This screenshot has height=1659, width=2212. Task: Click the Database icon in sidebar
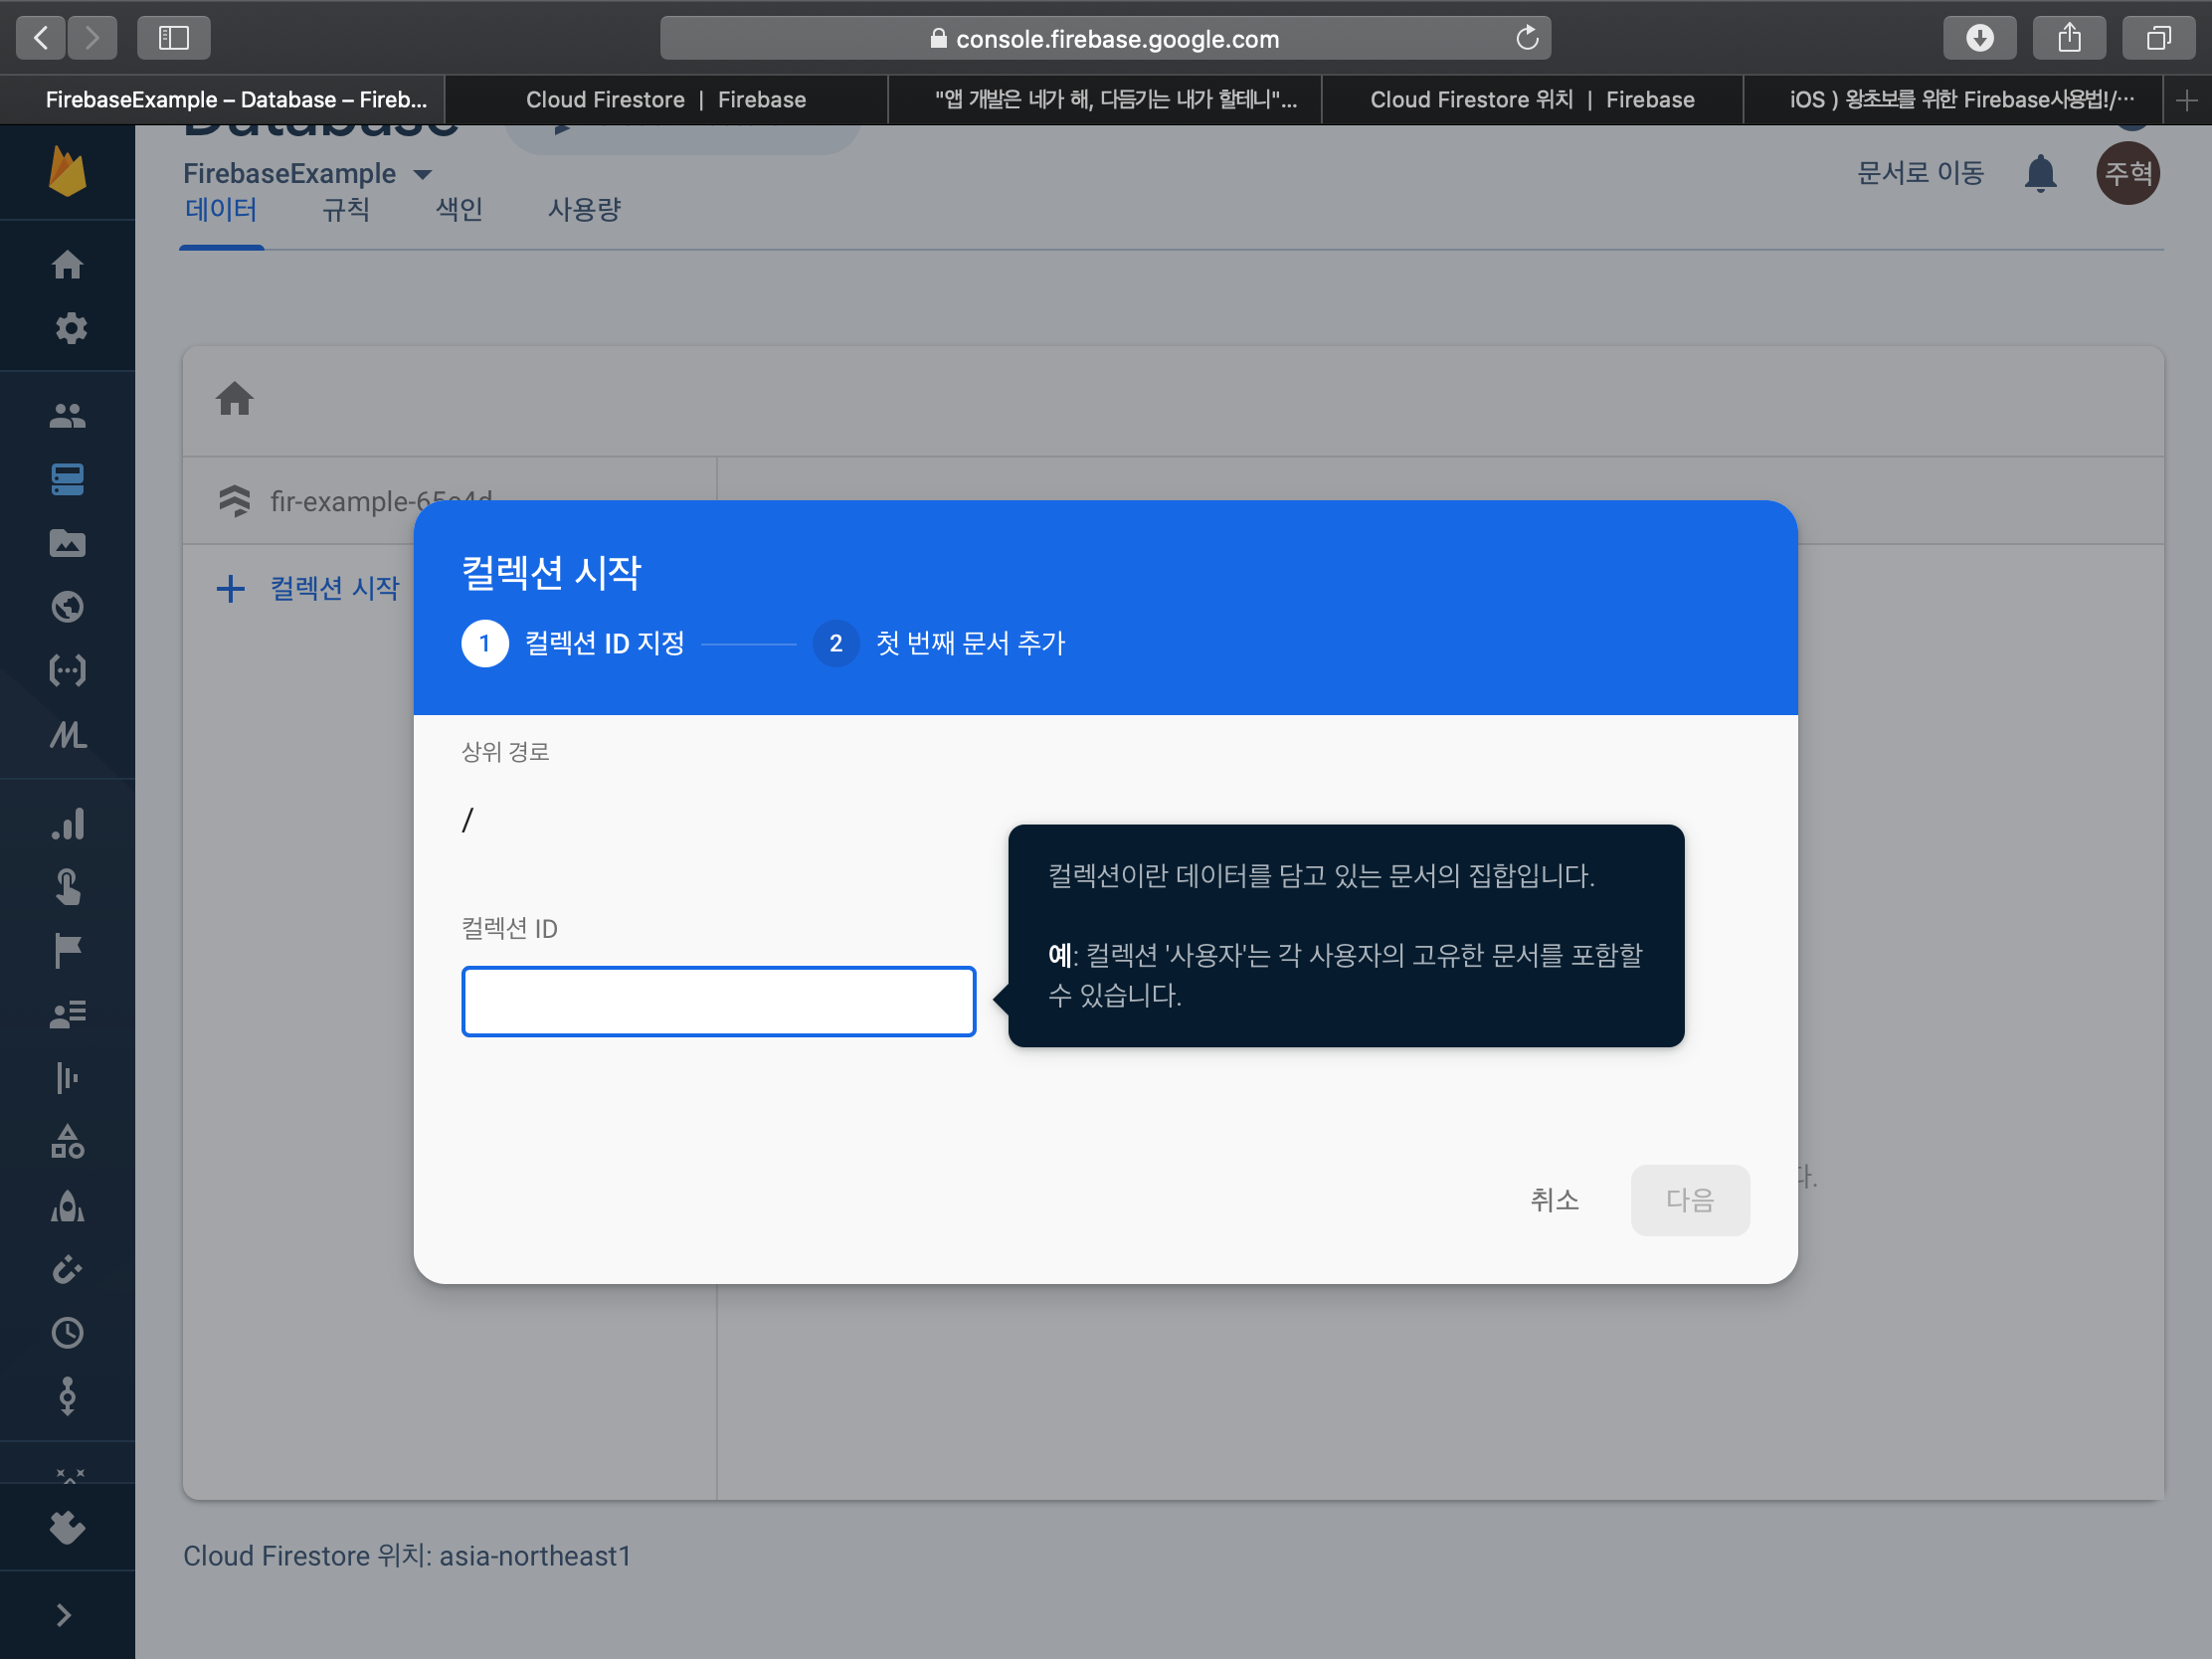tap(67, 479)
